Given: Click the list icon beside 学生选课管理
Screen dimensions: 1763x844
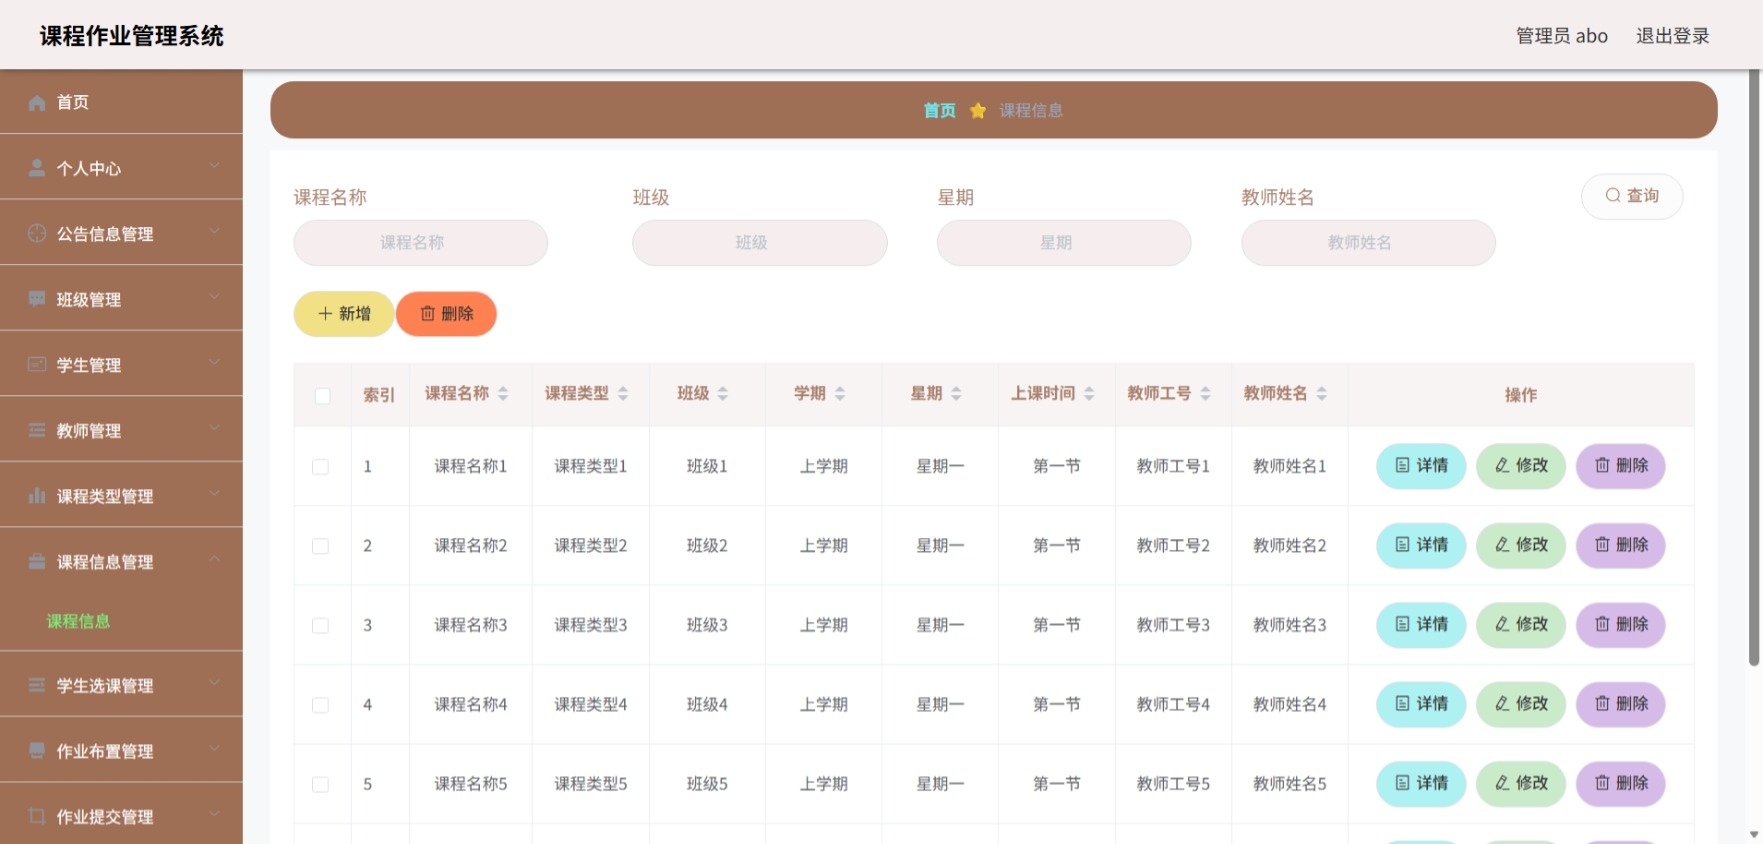Looking at the screenshot, I should (x=37, y=685).
